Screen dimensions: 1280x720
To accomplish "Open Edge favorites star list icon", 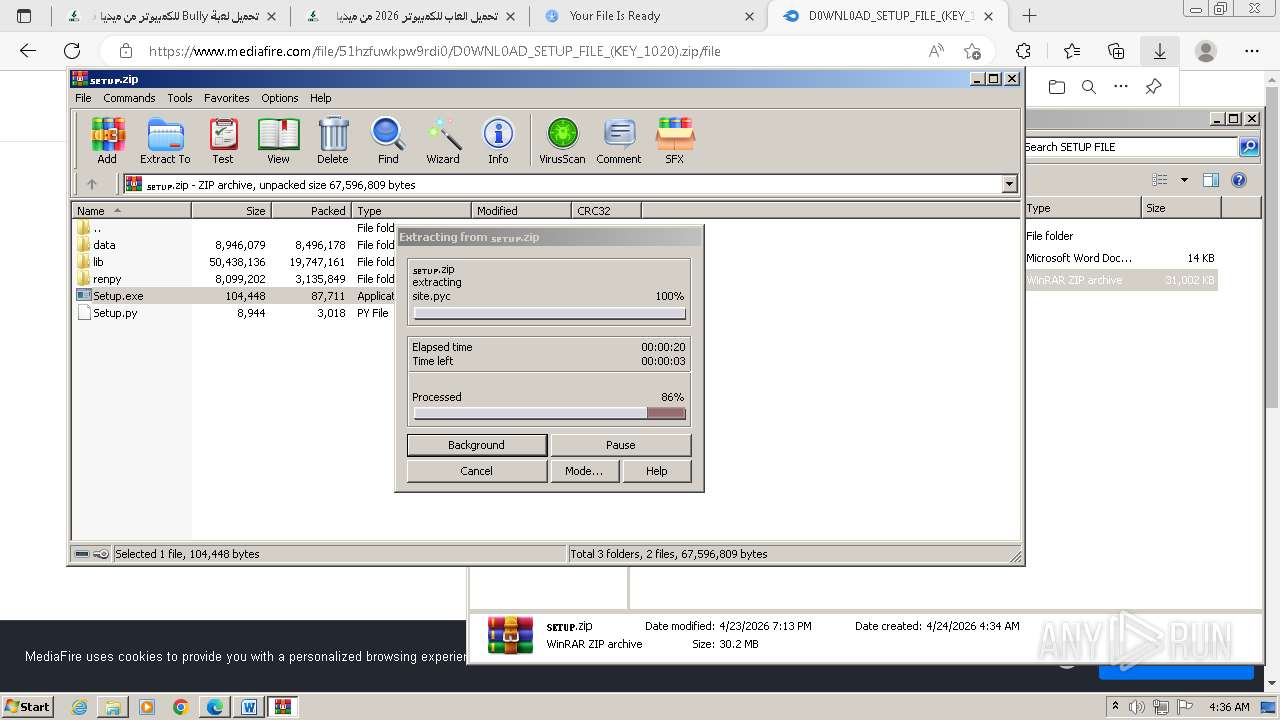I will click(x=1072, y=51).
